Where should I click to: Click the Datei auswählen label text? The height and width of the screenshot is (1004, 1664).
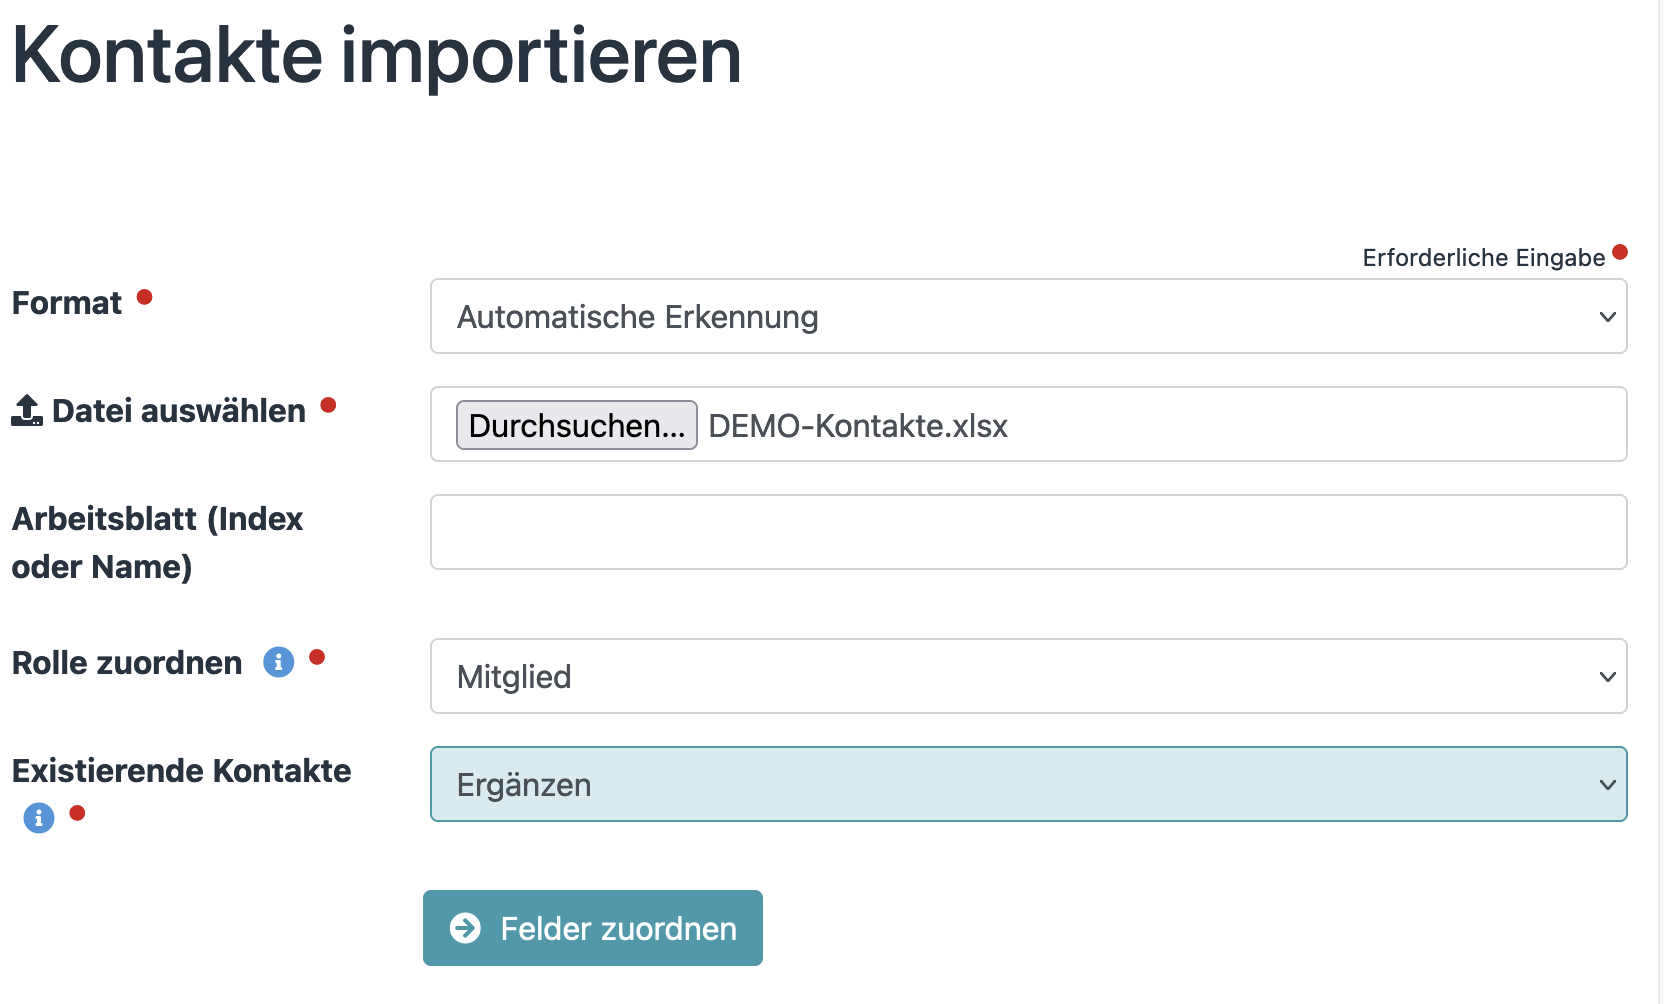click(x=179, y=411)
